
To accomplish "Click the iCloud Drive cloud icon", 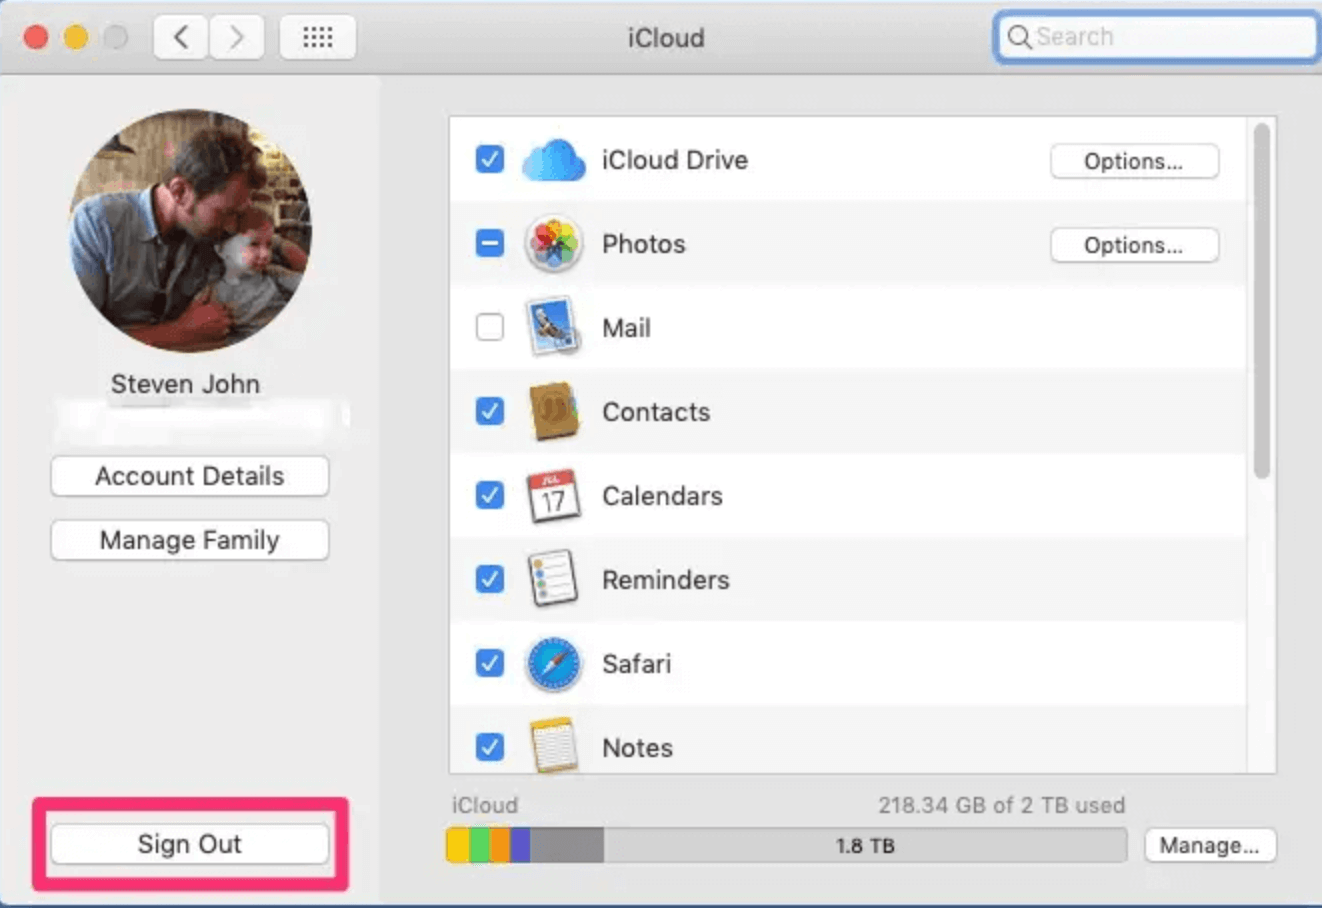I will click(554, 160).
